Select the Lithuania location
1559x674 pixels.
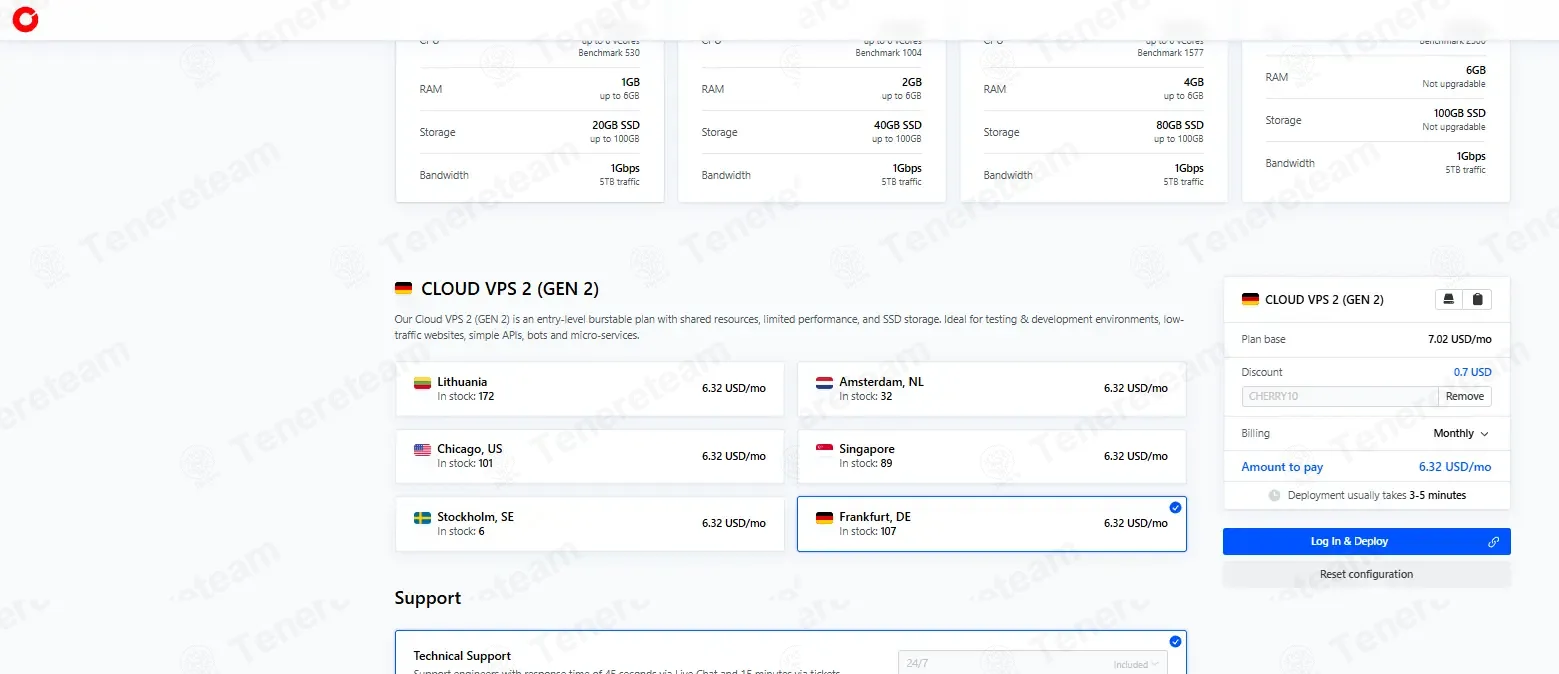590,389
